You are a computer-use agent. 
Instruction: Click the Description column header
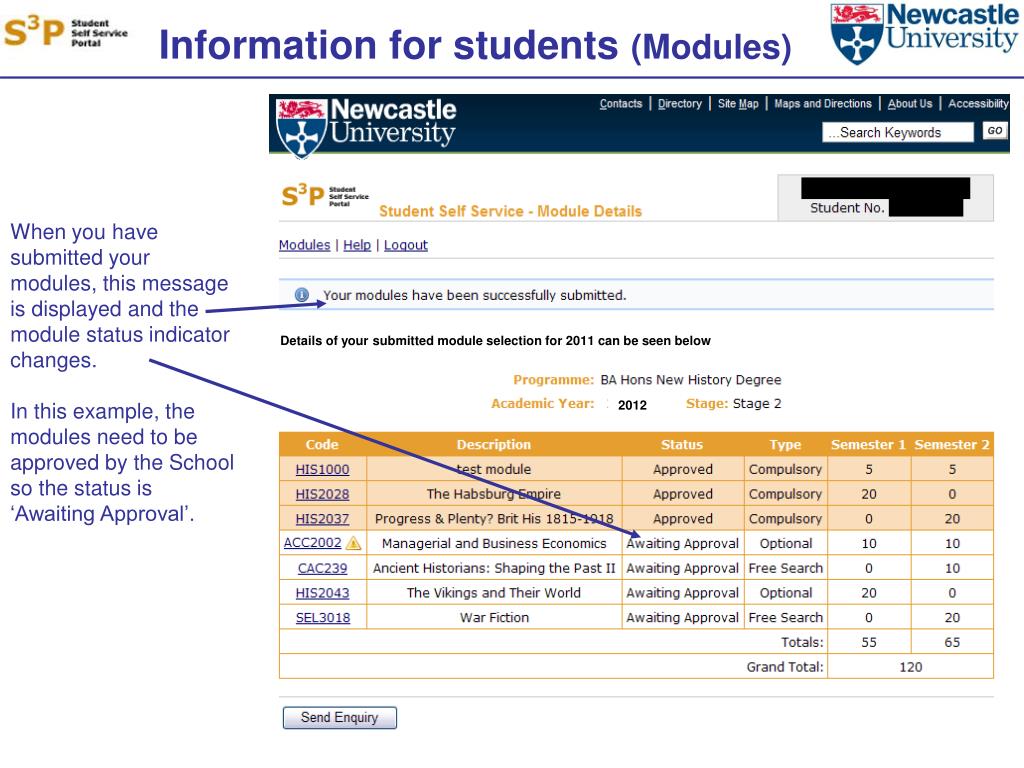(x=494, y=444)
